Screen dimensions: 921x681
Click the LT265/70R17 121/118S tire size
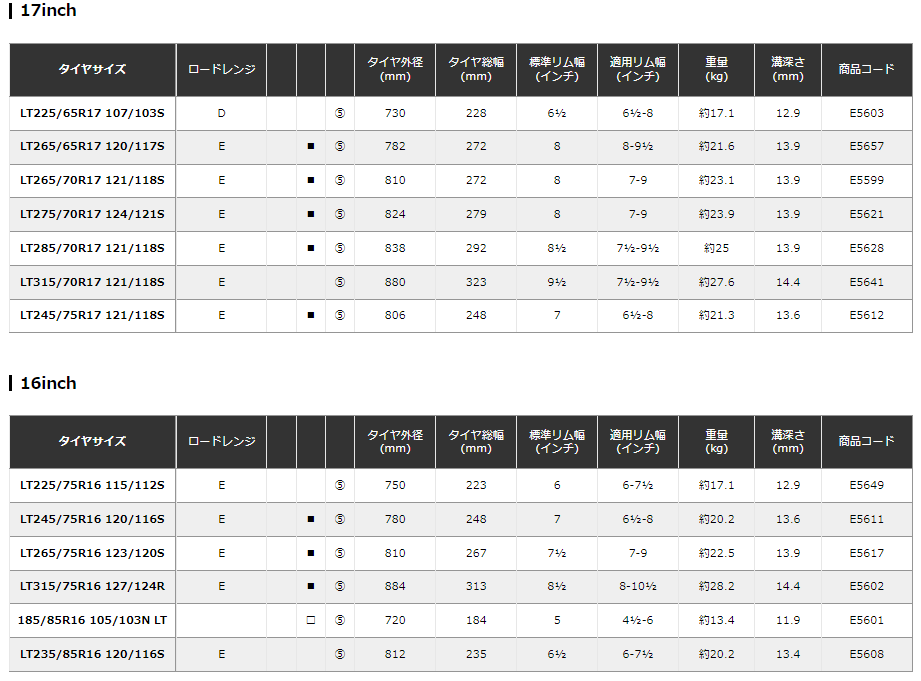coord(92,181)
